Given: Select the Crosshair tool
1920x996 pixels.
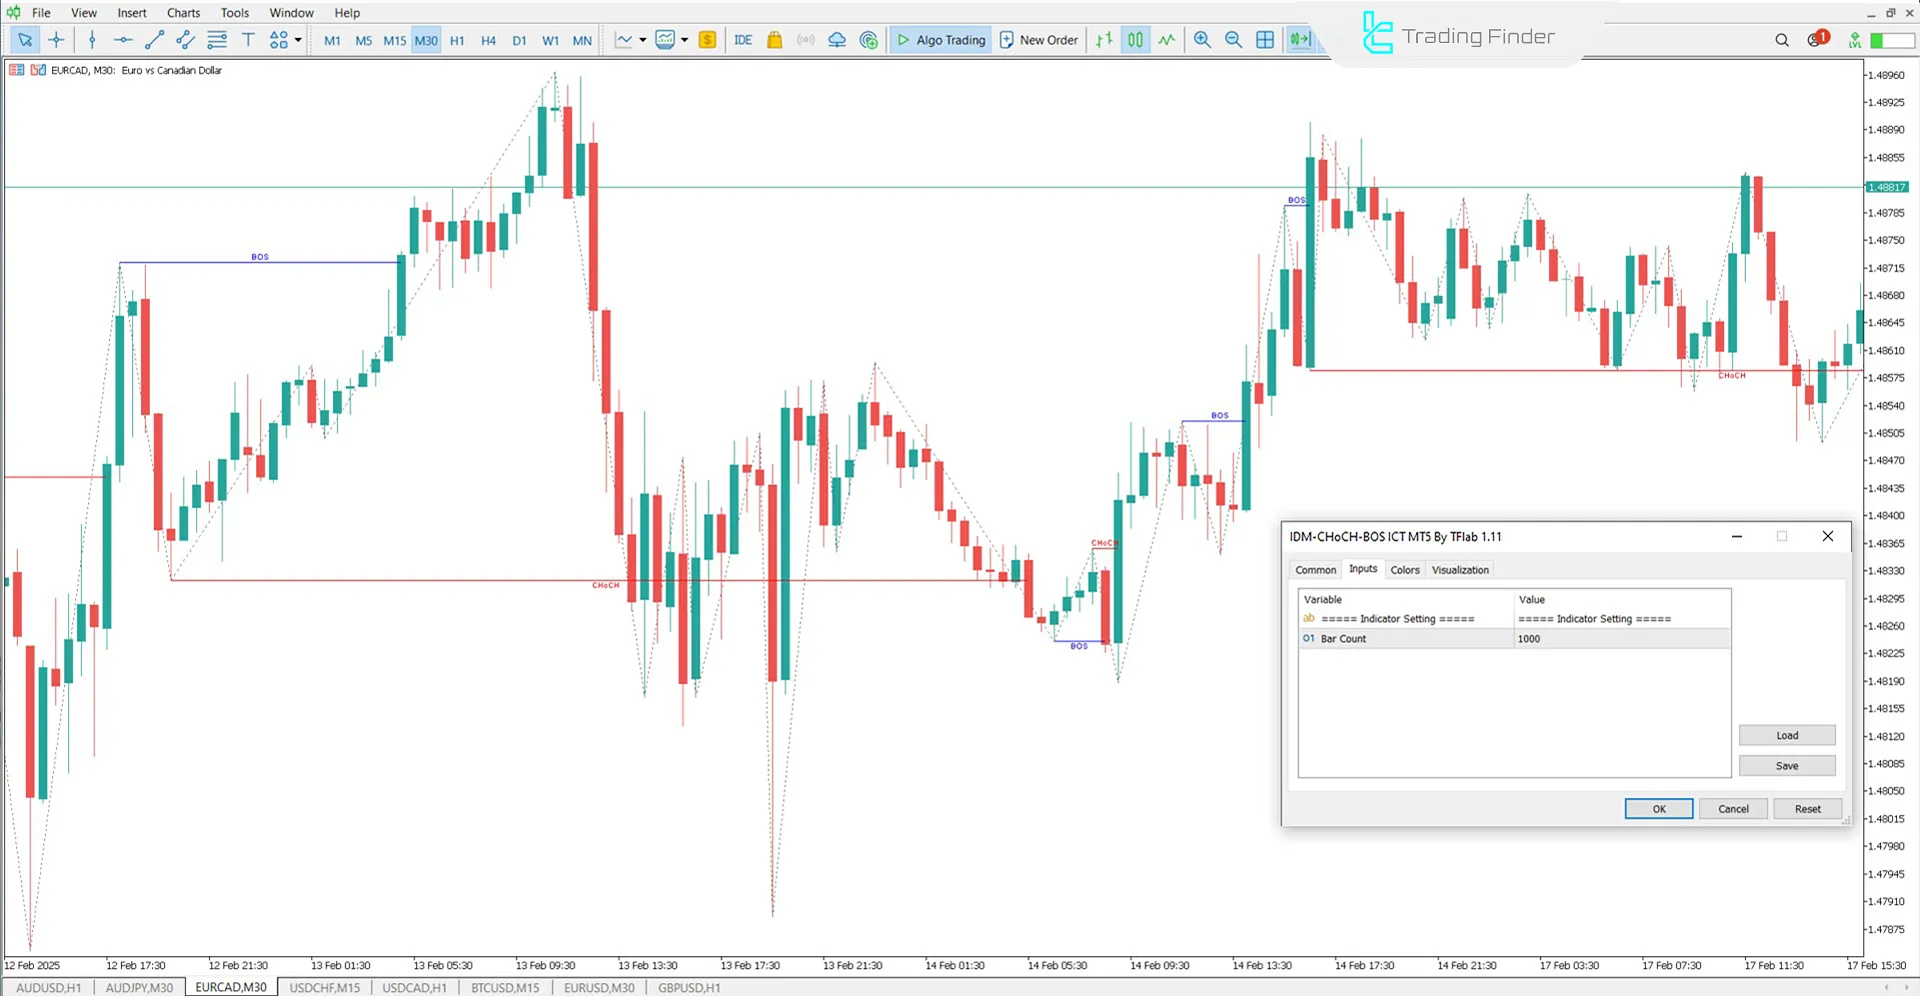Looking at the screenshot, I should click(57, 40).
